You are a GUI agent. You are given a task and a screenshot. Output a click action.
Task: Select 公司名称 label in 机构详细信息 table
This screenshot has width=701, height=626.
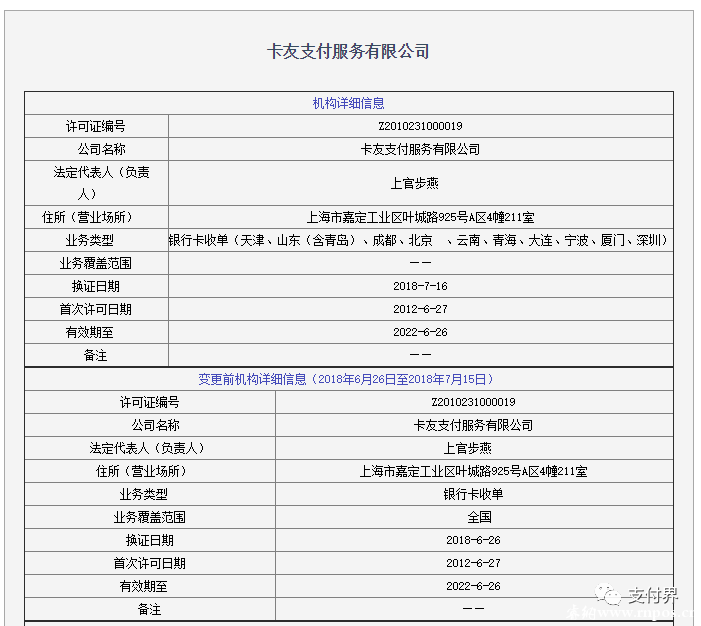(x=101, y=149)
